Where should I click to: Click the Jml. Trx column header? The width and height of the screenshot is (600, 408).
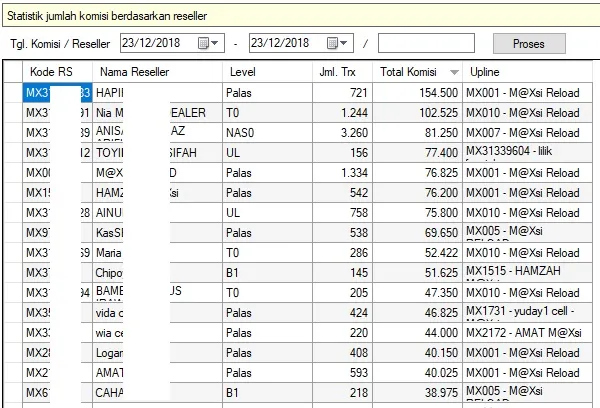click(x=342, y=73)
